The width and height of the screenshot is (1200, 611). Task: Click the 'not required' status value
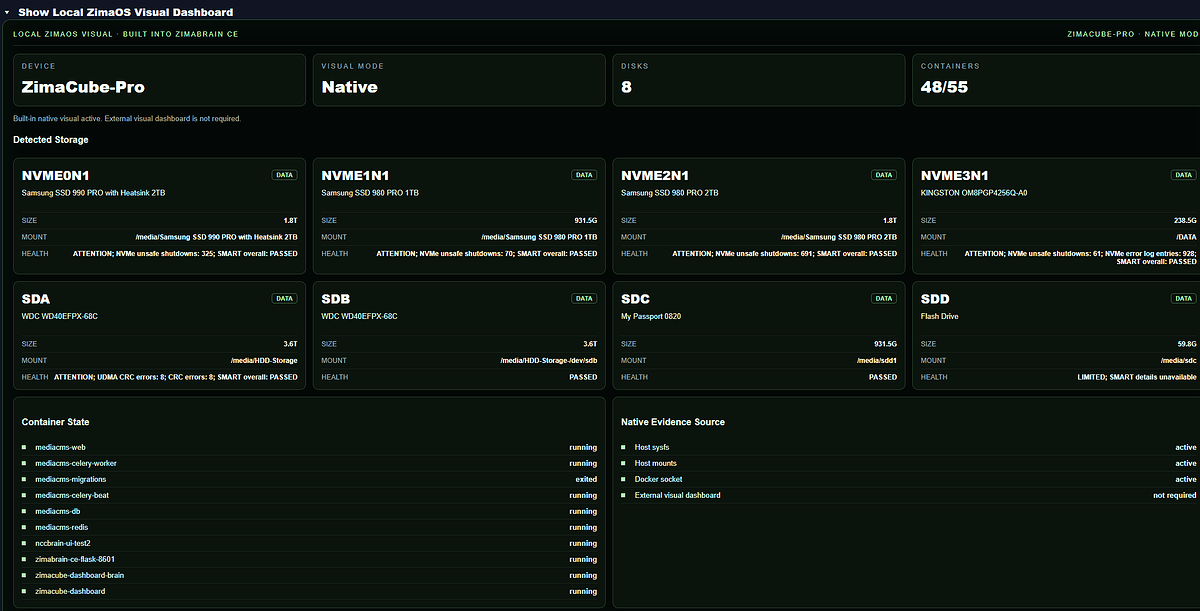[1175, 495]
